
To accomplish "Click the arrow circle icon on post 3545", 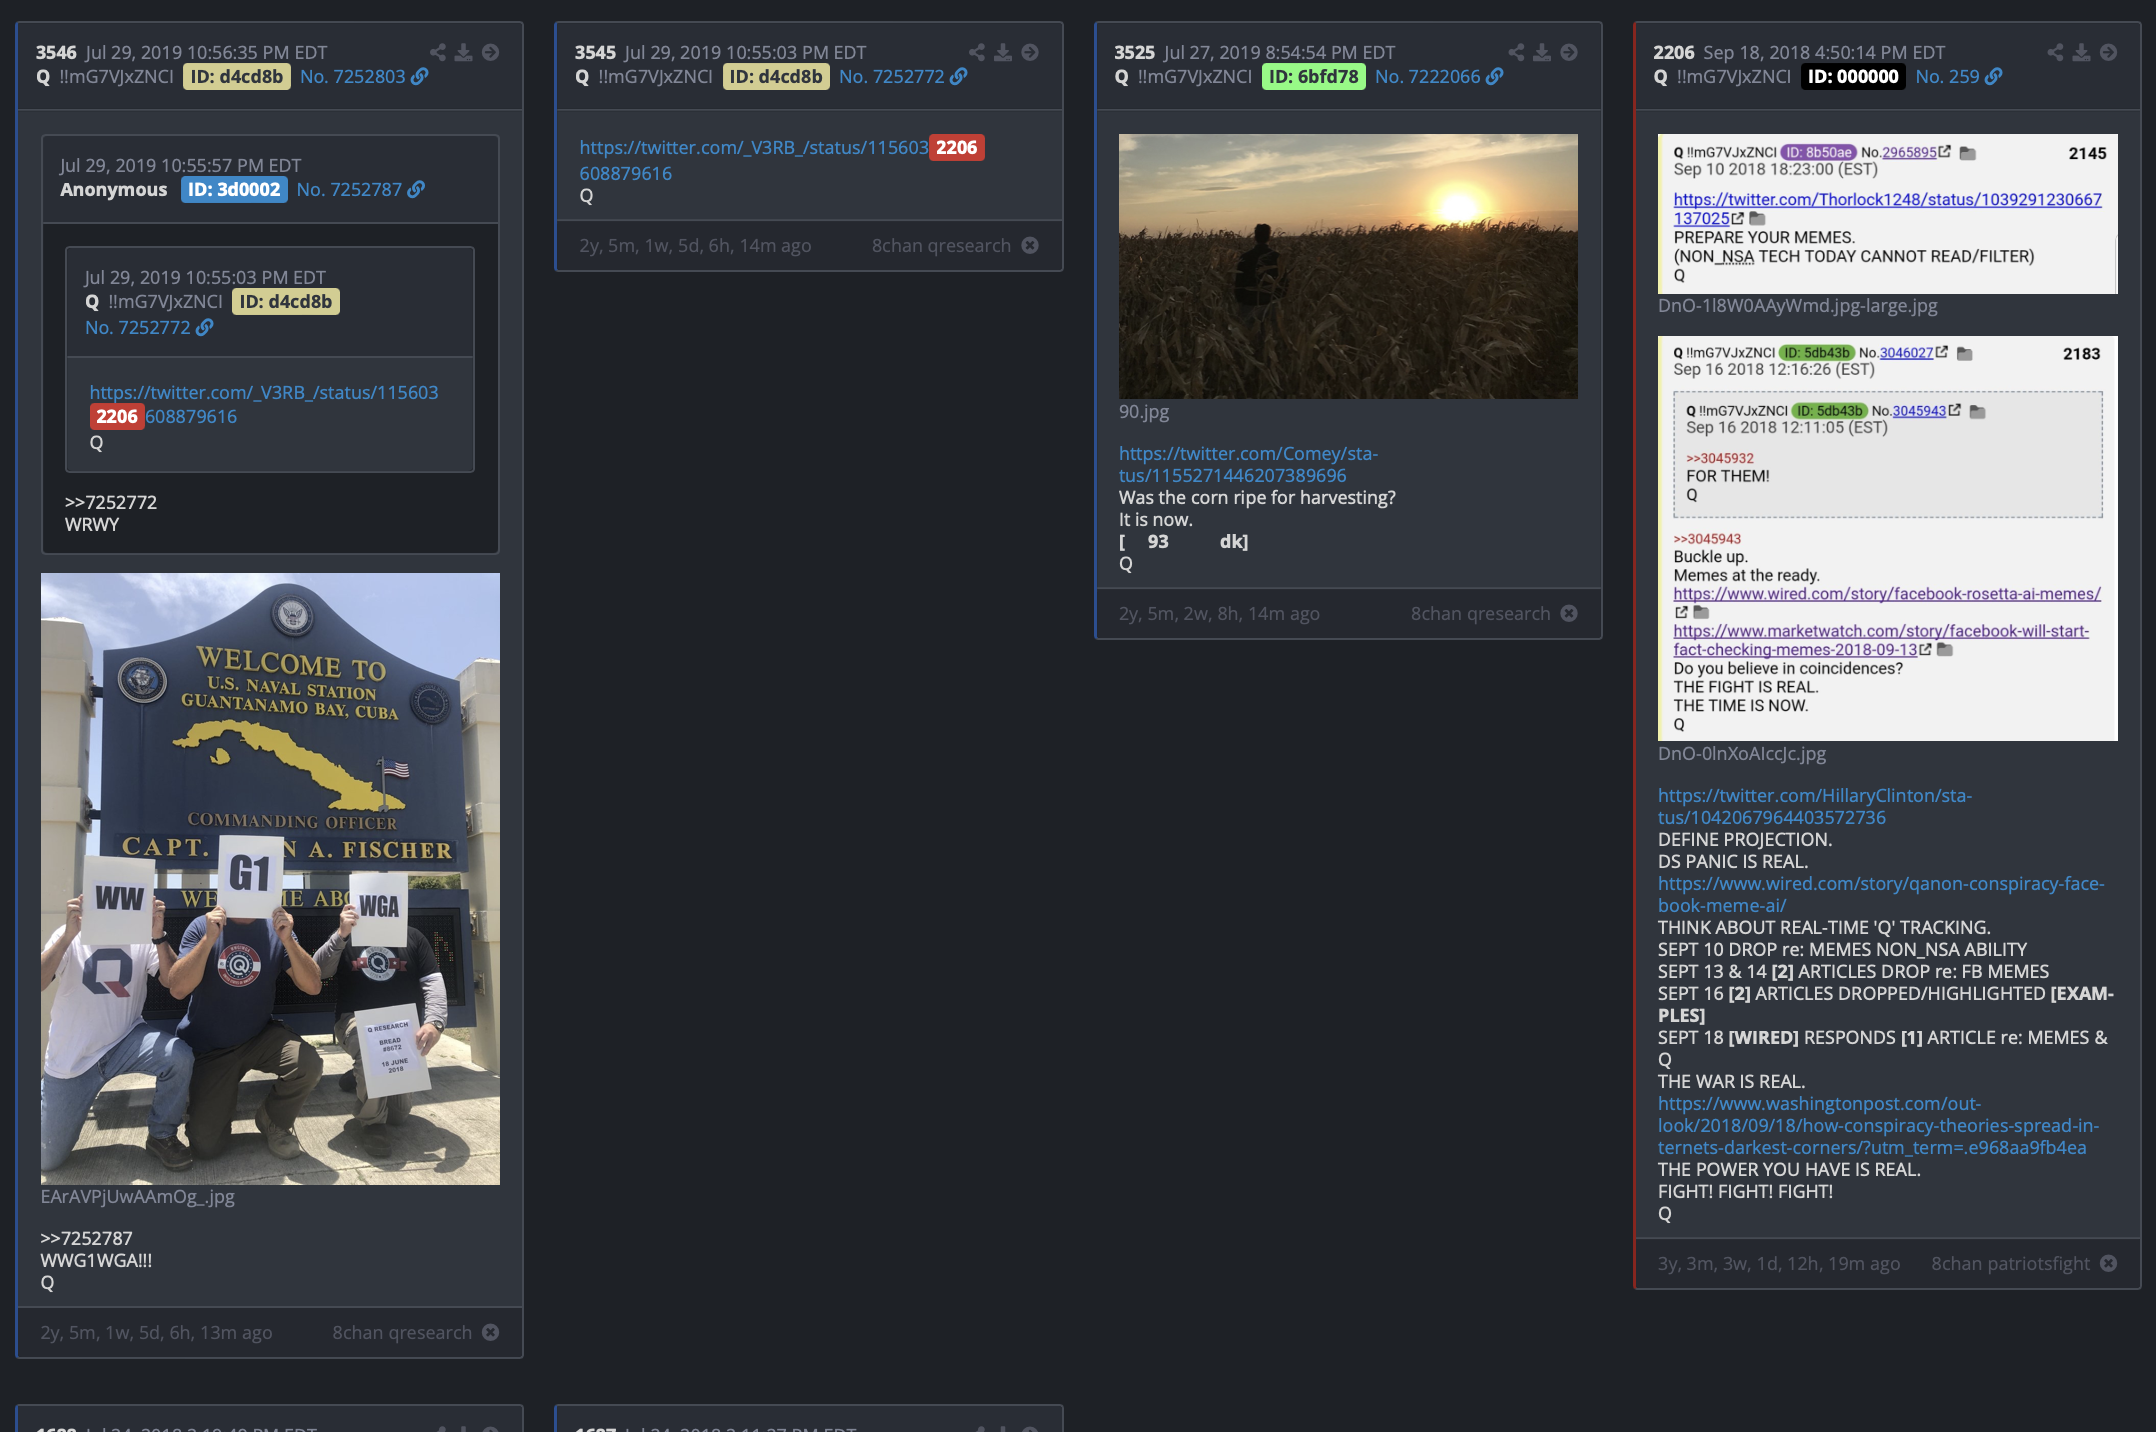I will point(1030,52).
